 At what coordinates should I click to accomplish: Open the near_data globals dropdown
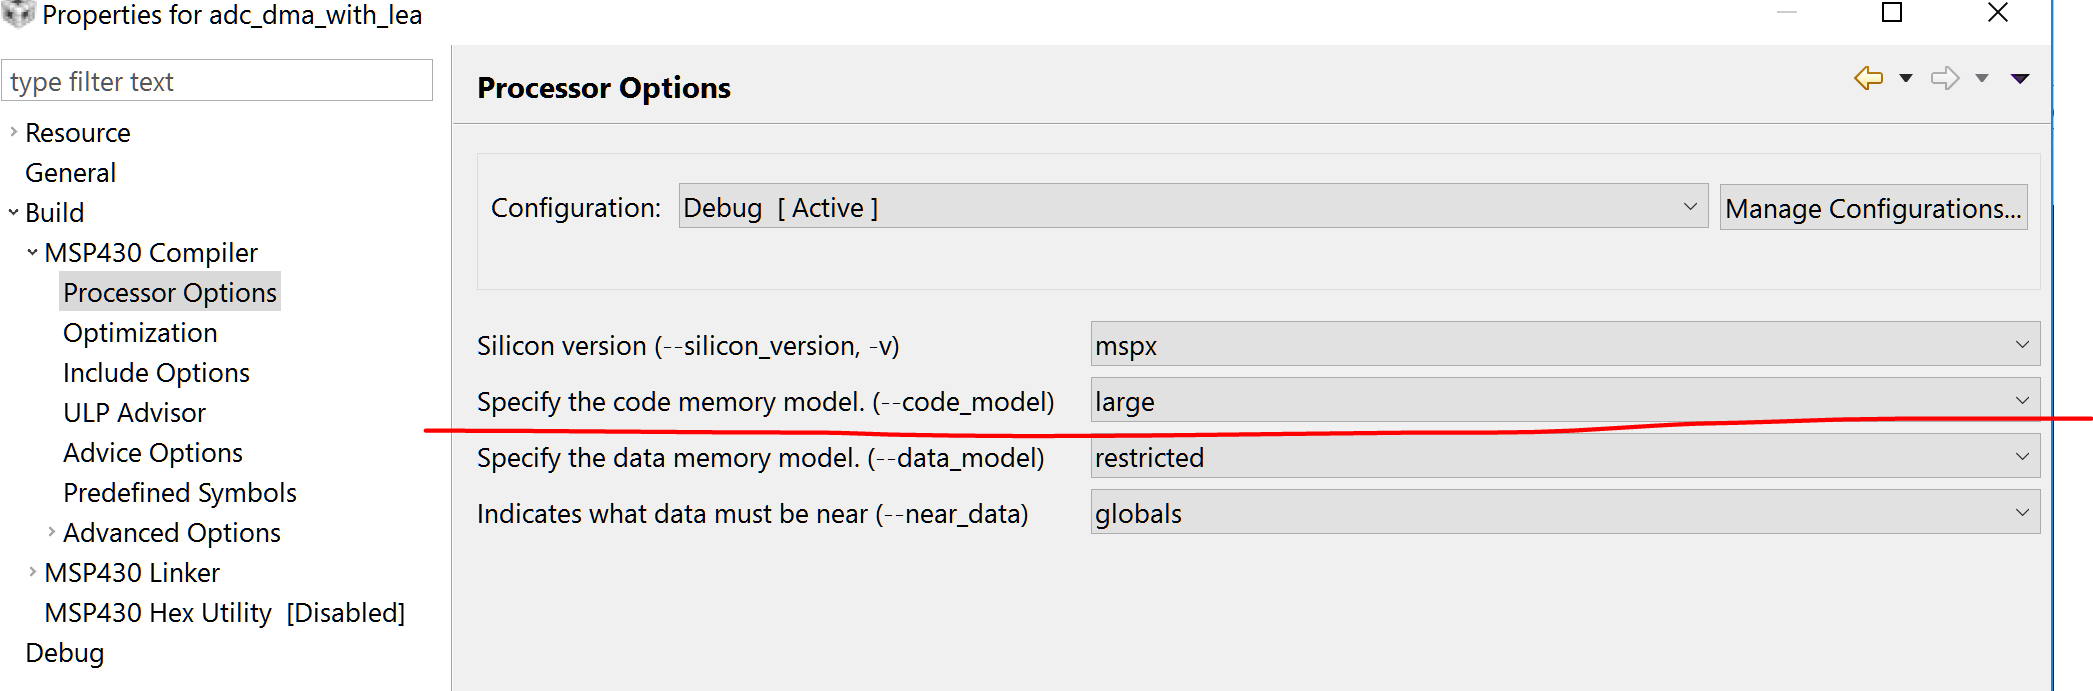(x=1565, y=513)
